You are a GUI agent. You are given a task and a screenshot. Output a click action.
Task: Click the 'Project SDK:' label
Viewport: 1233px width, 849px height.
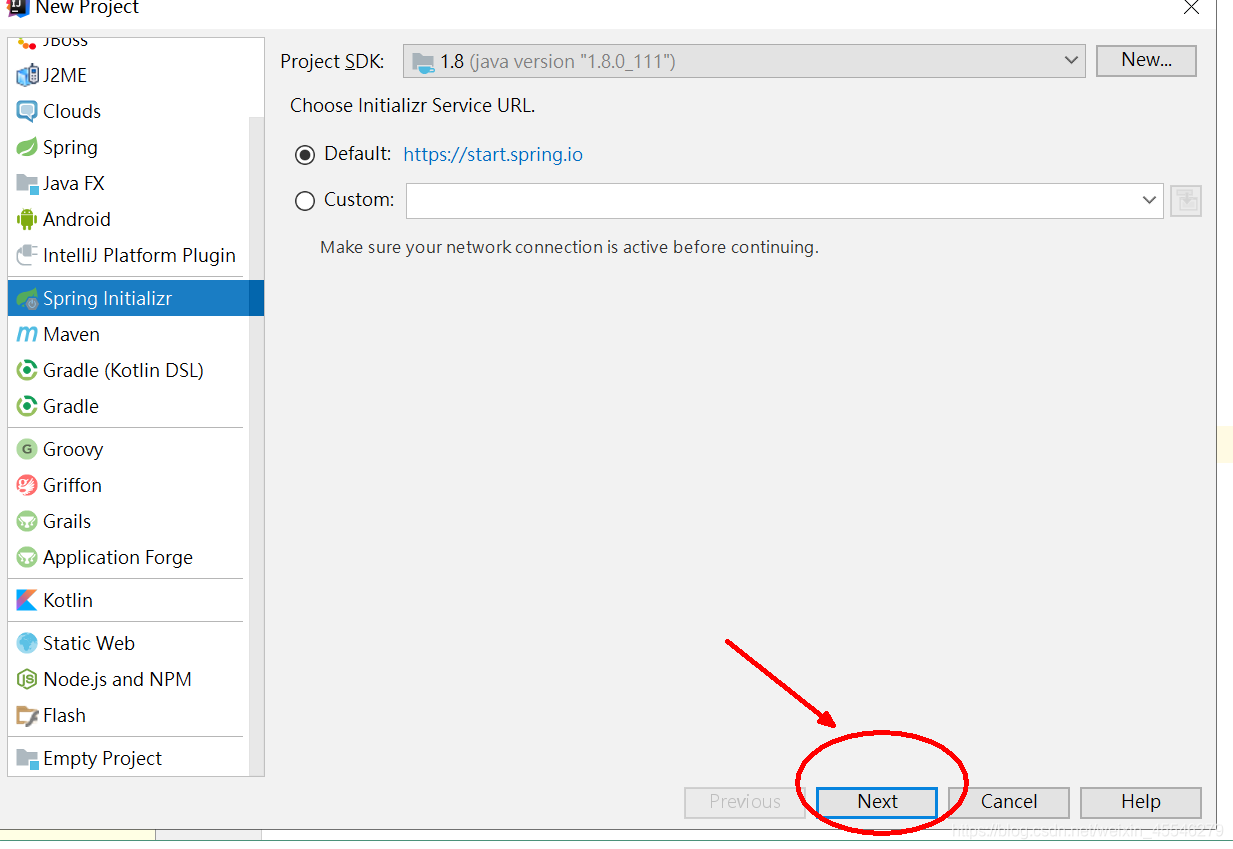[x=332, y=61]
